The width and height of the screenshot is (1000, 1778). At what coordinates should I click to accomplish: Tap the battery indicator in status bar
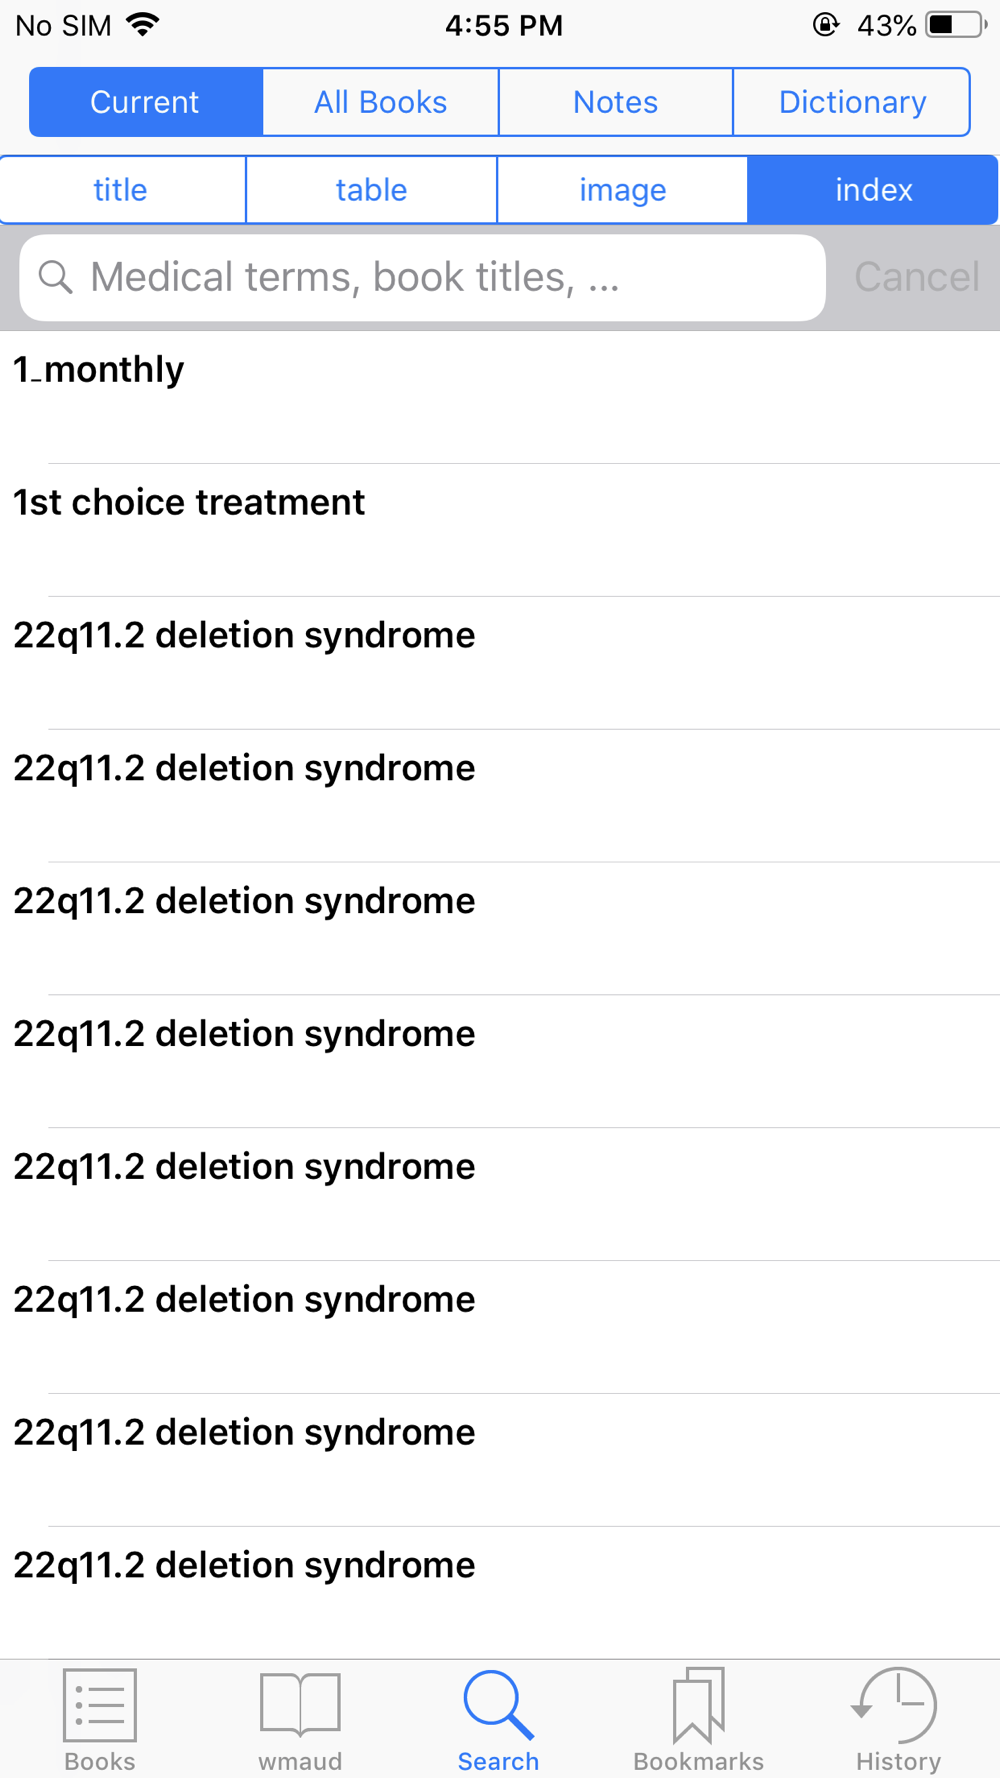955,25
